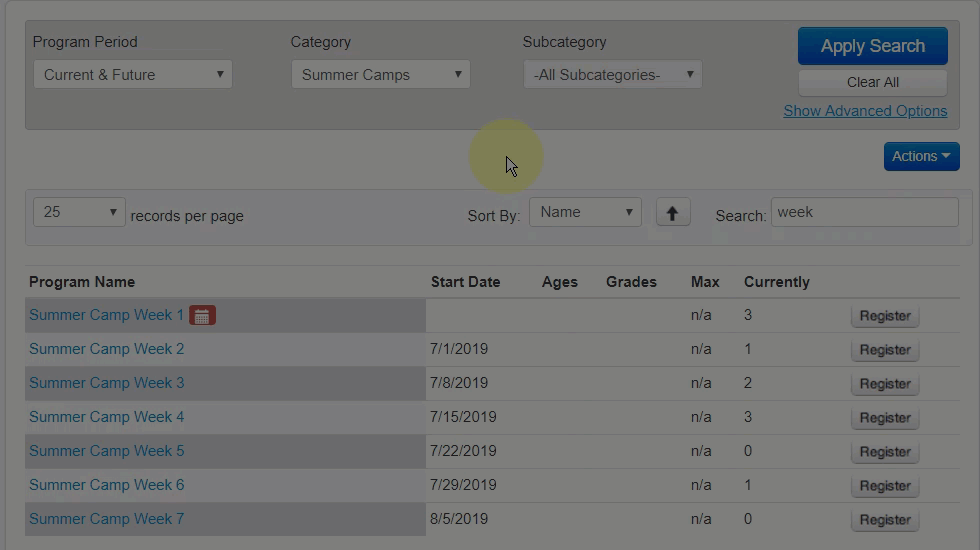The image size is (980, 550).
Task: Open the Subcategory dropdown
Action: (x=612, y=75)
